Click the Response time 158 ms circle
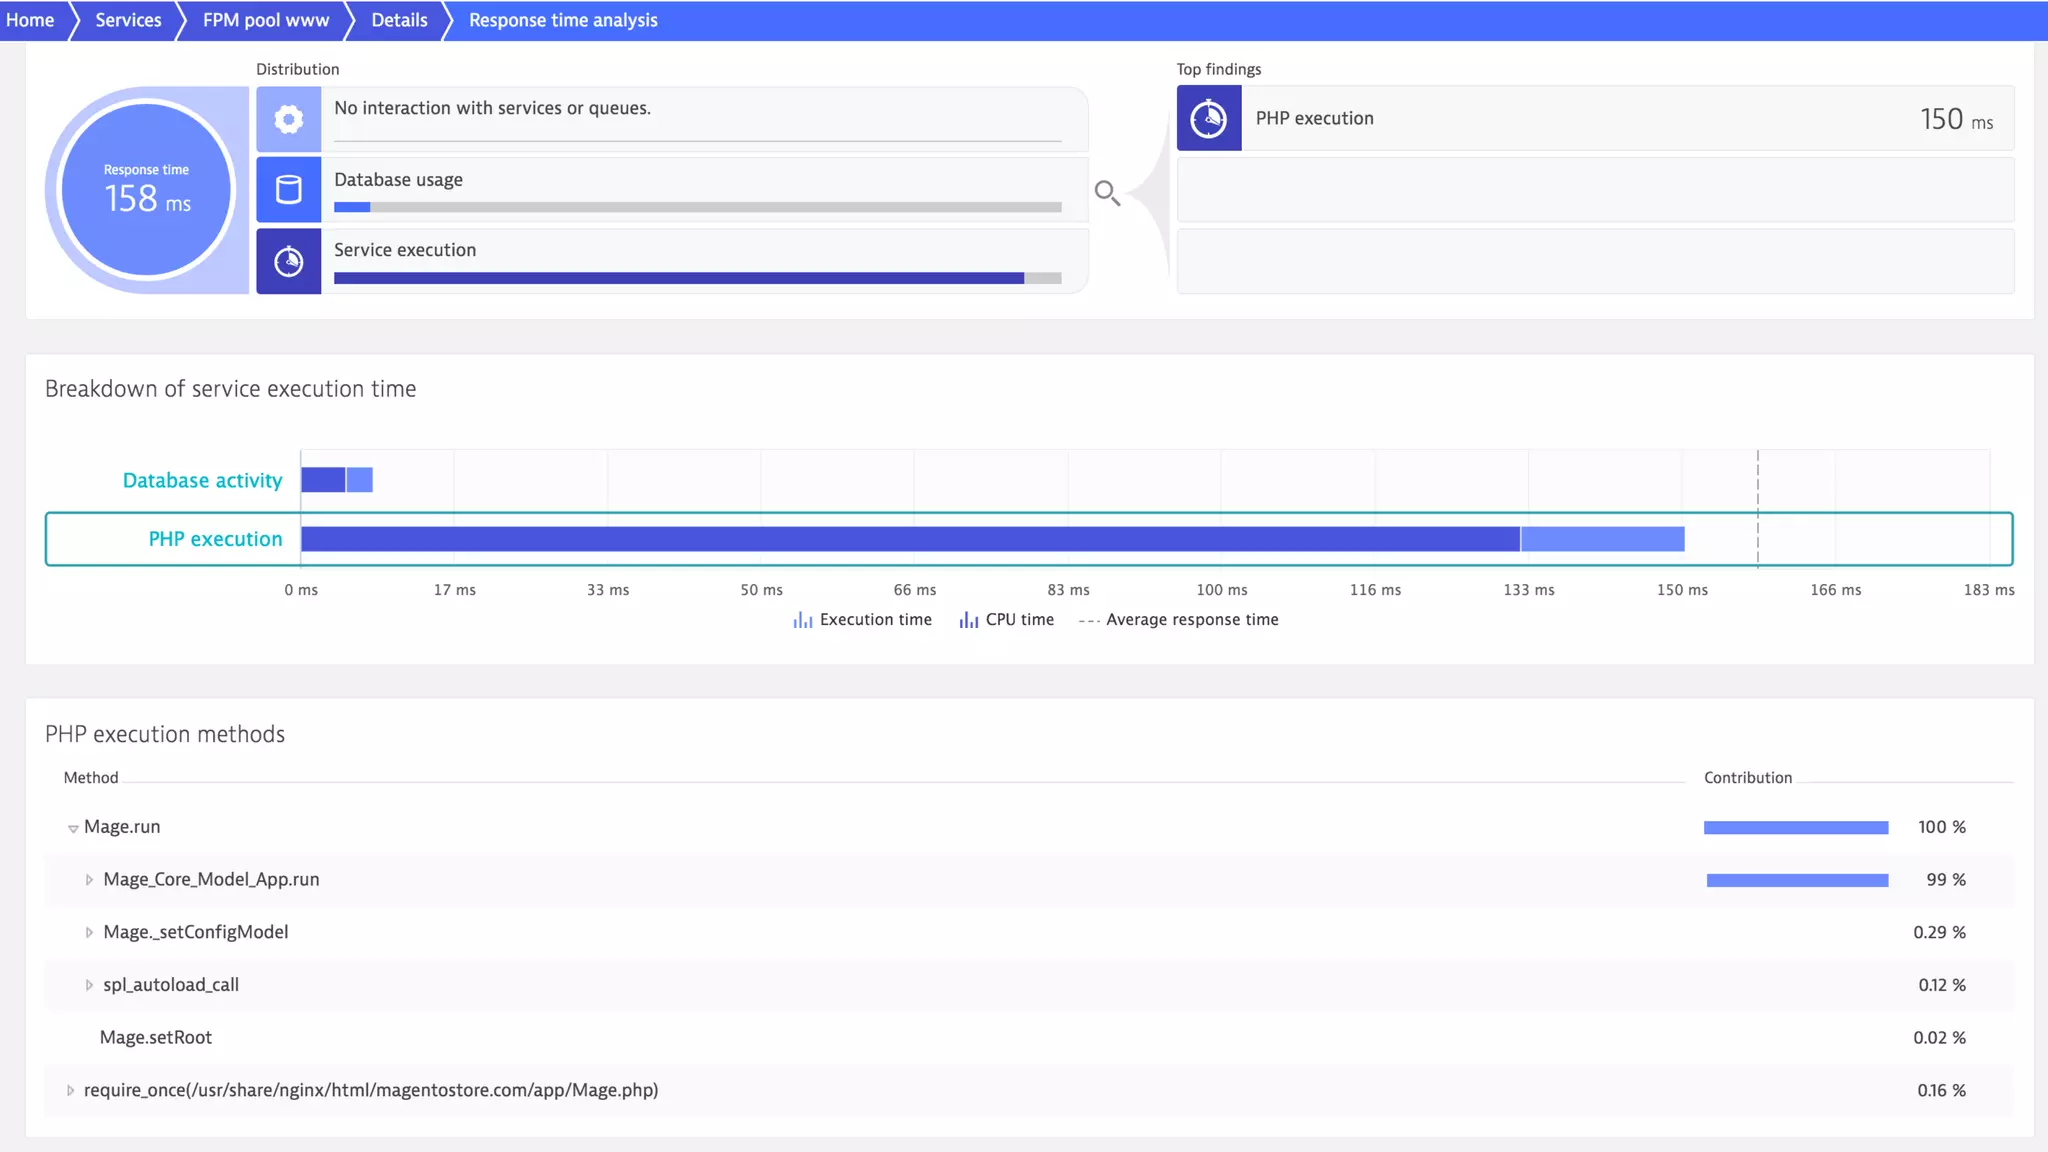Viewport: 2048px width, 1152px height. (146, 189)
